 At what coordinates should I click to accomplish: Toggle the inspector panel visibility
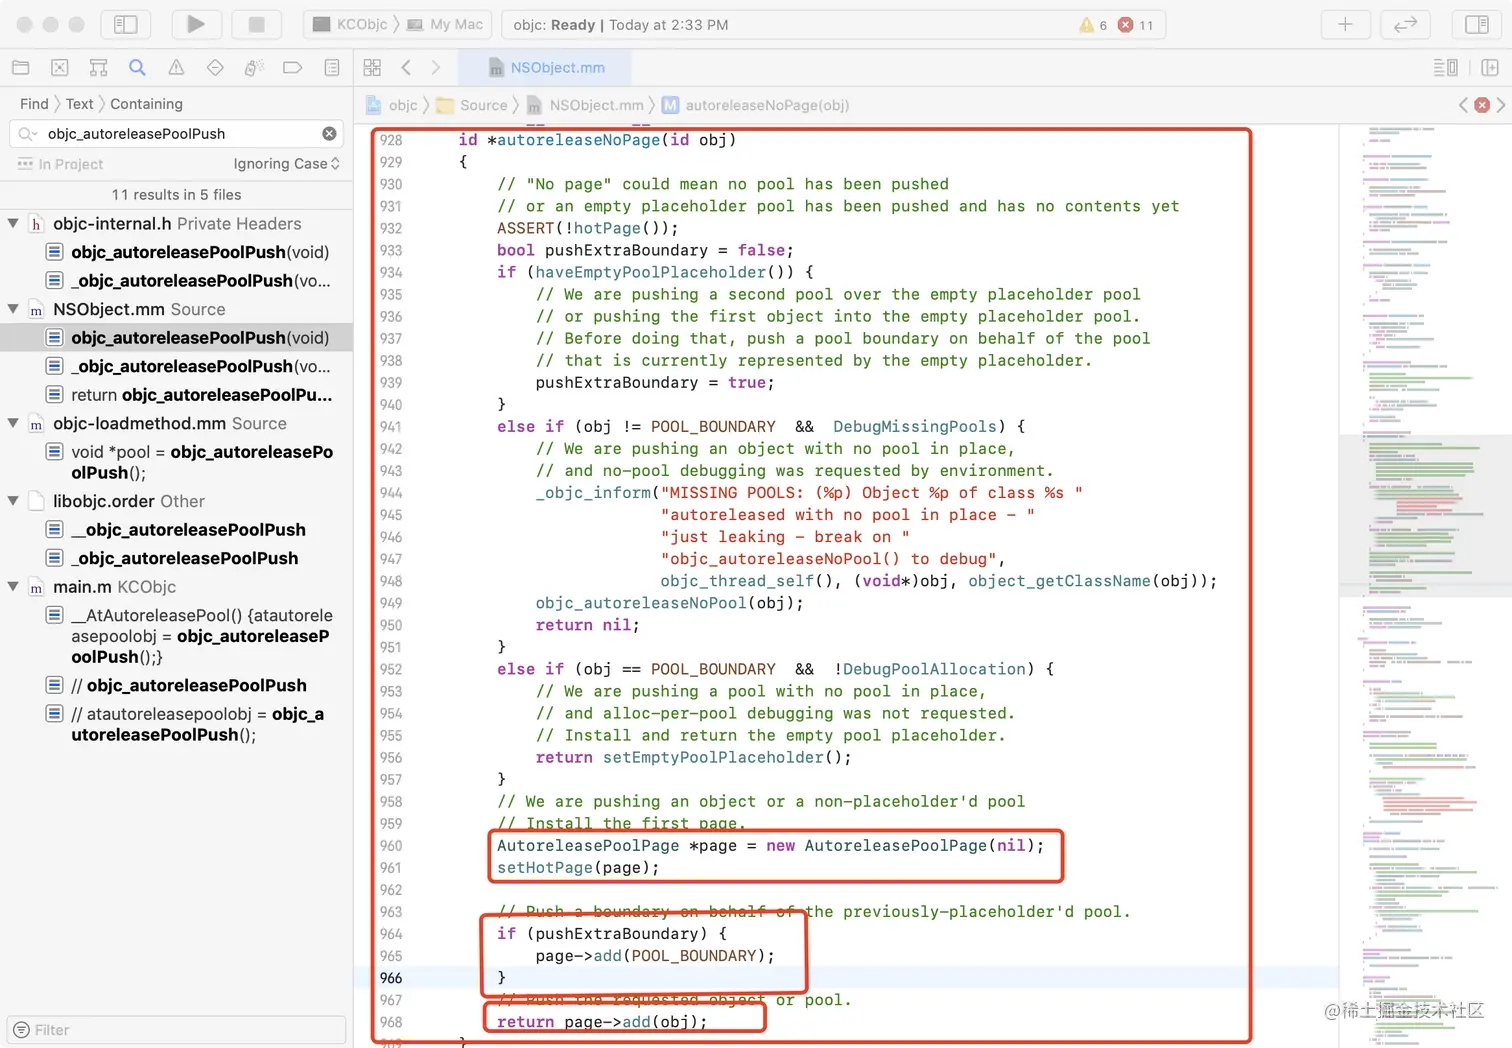pyautogui.click(x=1477, y=24)
